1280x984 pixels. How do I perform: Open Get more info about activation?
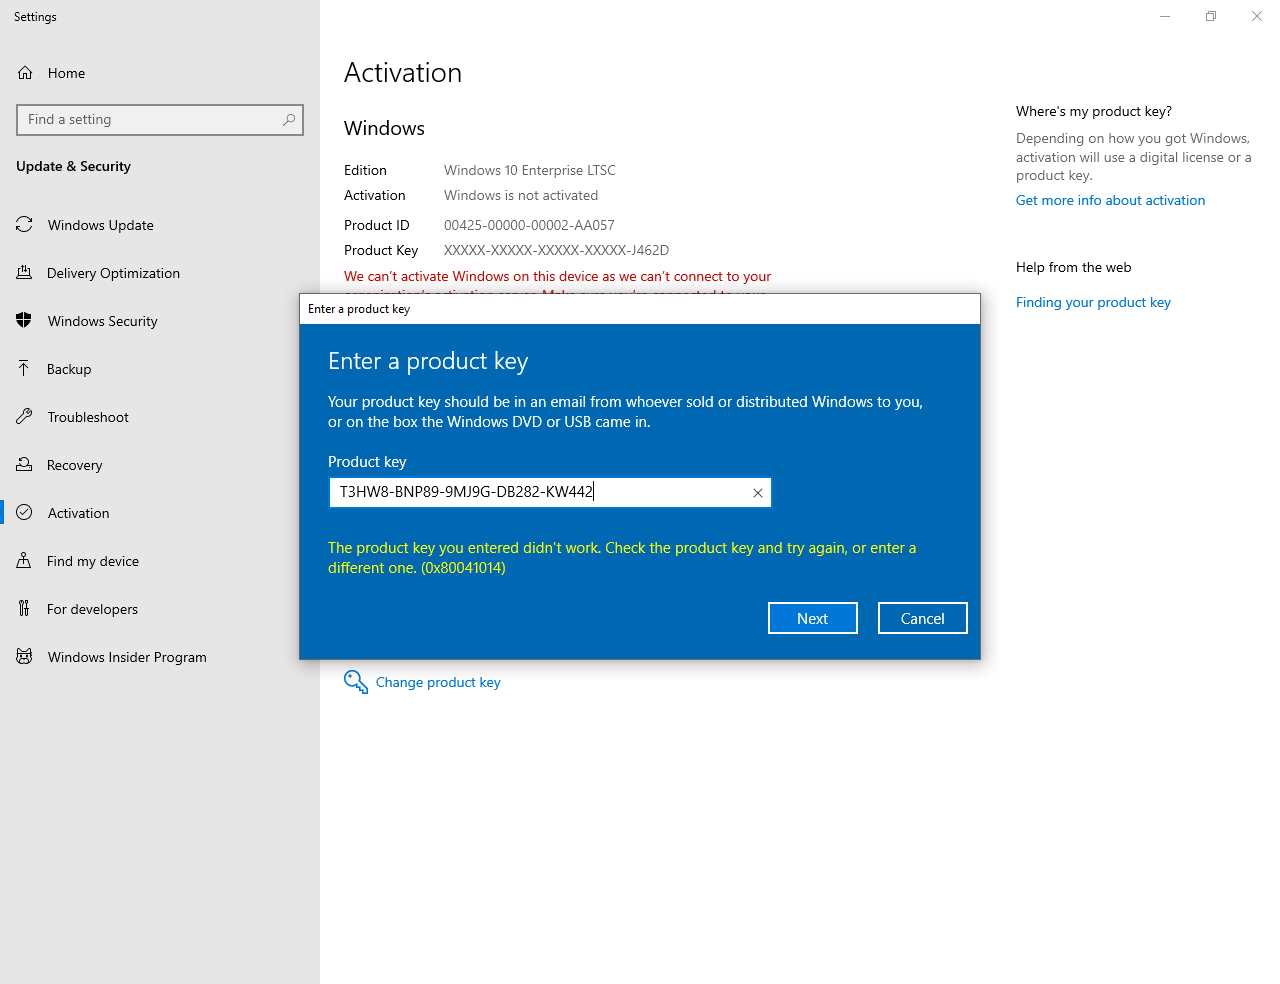[x=1110, y=200]
